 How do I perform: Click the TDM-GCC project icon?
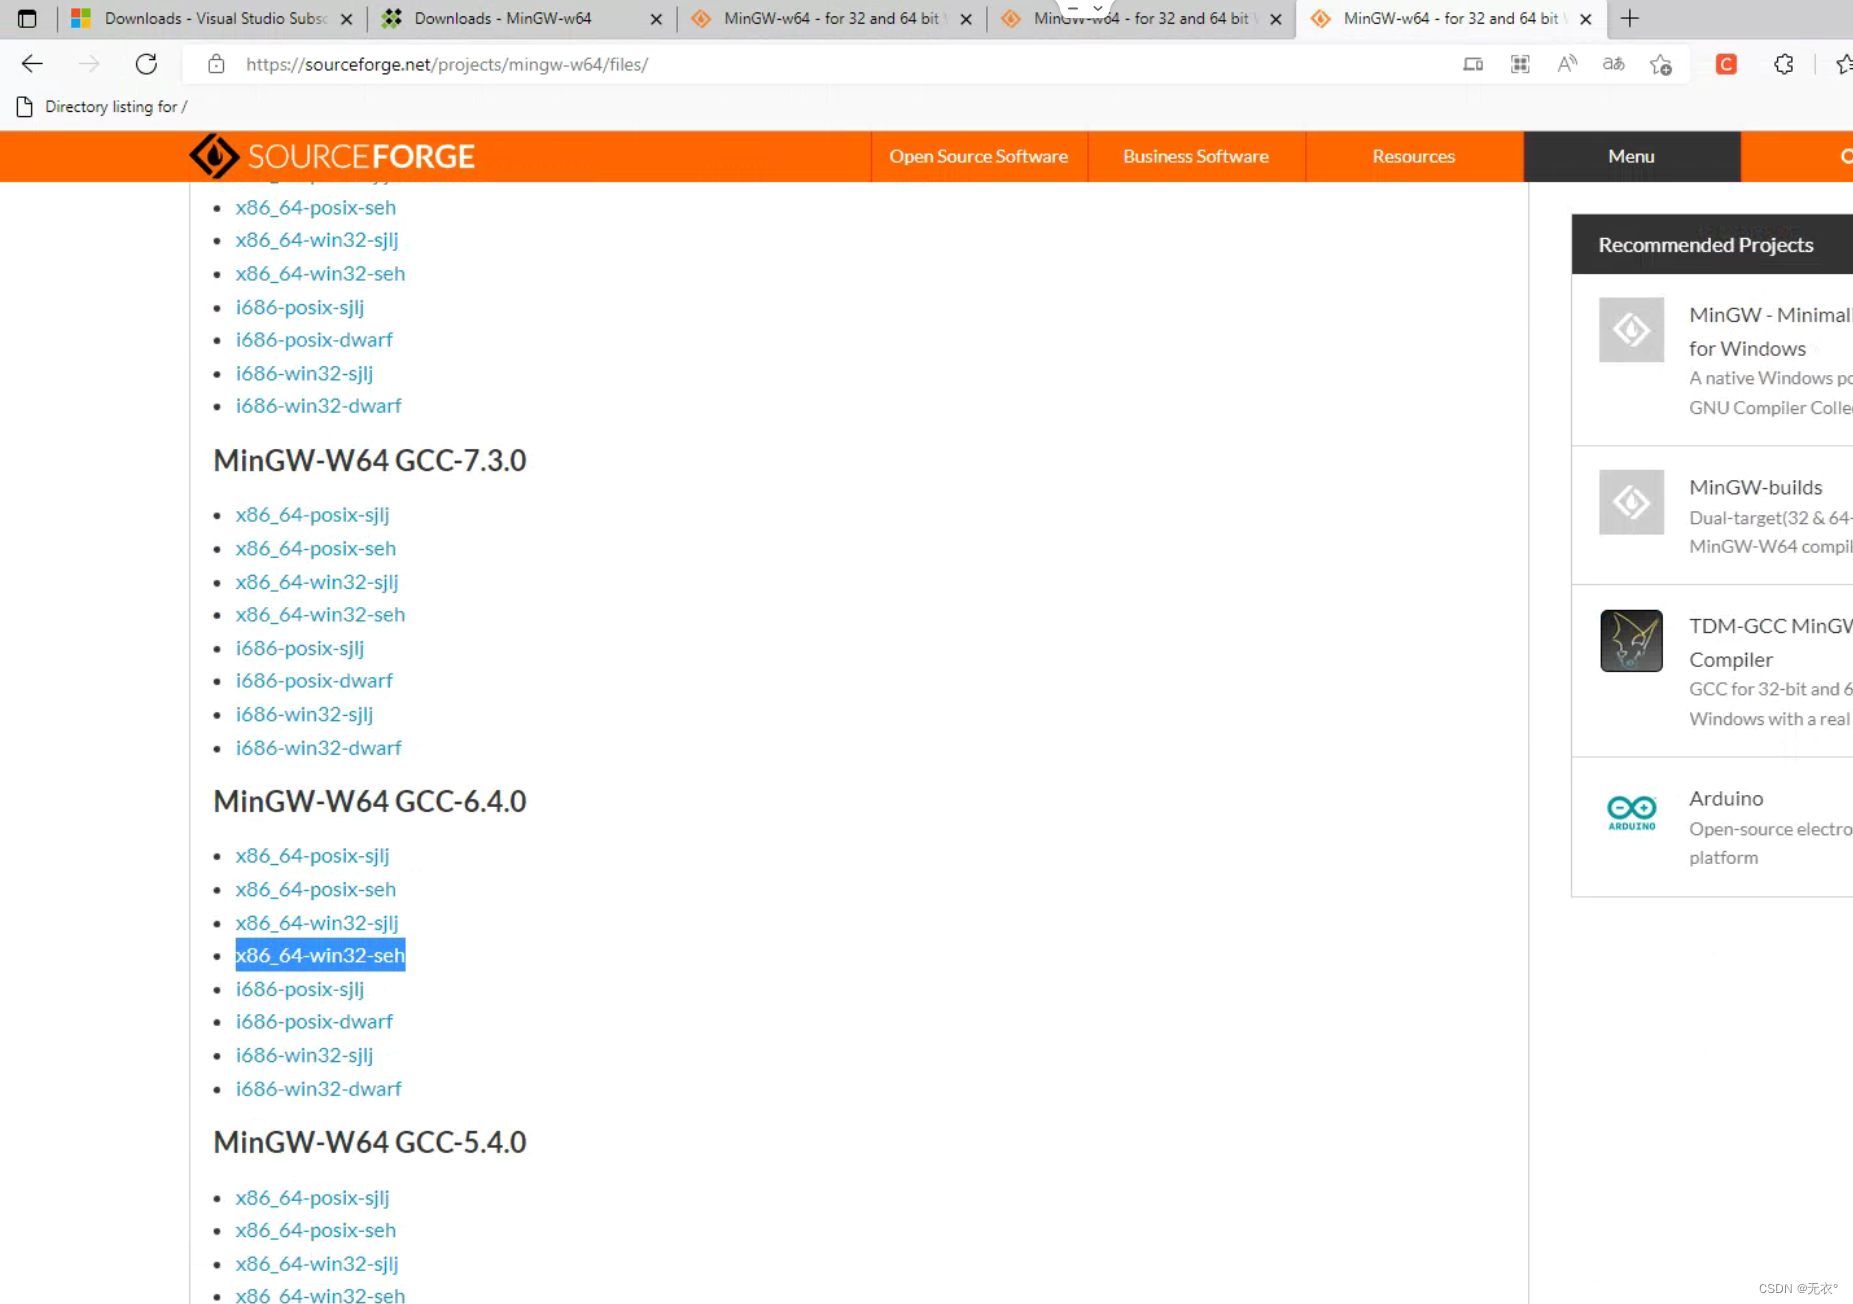tap(1631, 641)
